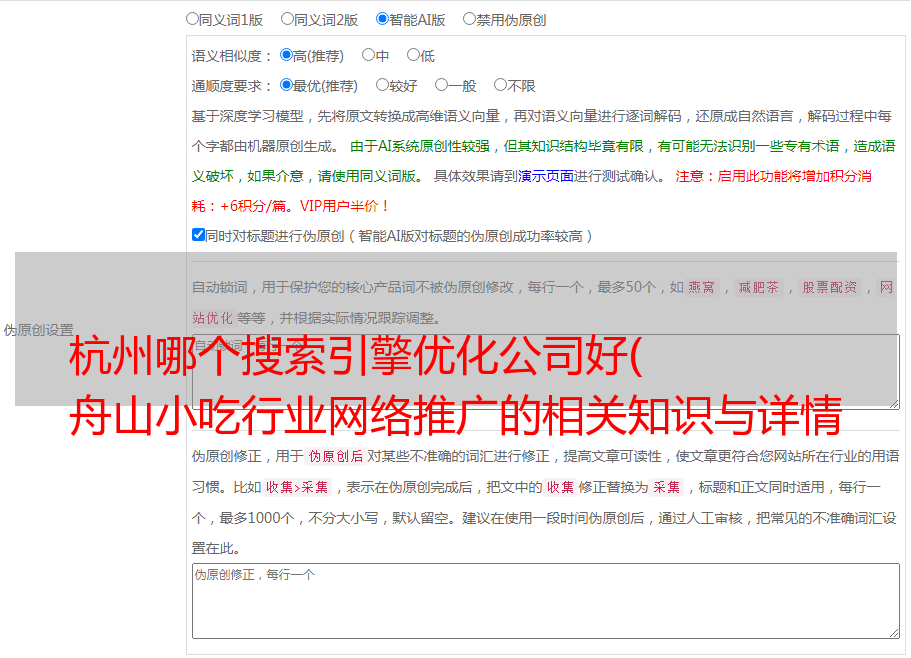
Task: Click the 语义相似度 label
Action: click(232, 56)
